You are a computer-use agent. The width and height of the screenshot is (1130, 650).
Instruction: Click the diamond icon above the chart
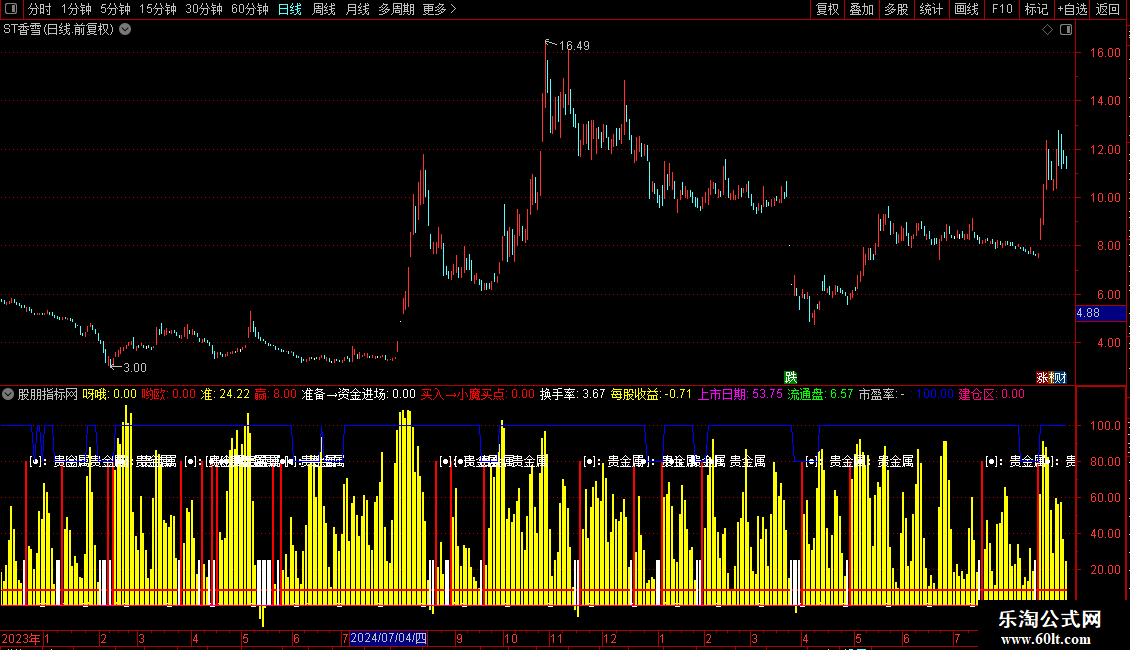(1048, 30)
